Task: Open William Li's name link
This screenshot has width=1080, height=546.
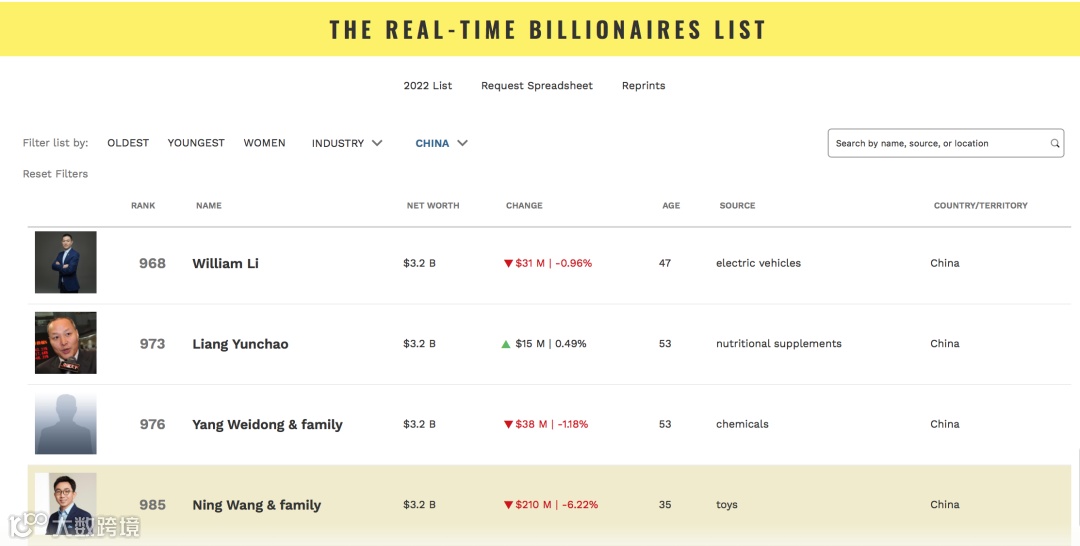Action: 225,264
